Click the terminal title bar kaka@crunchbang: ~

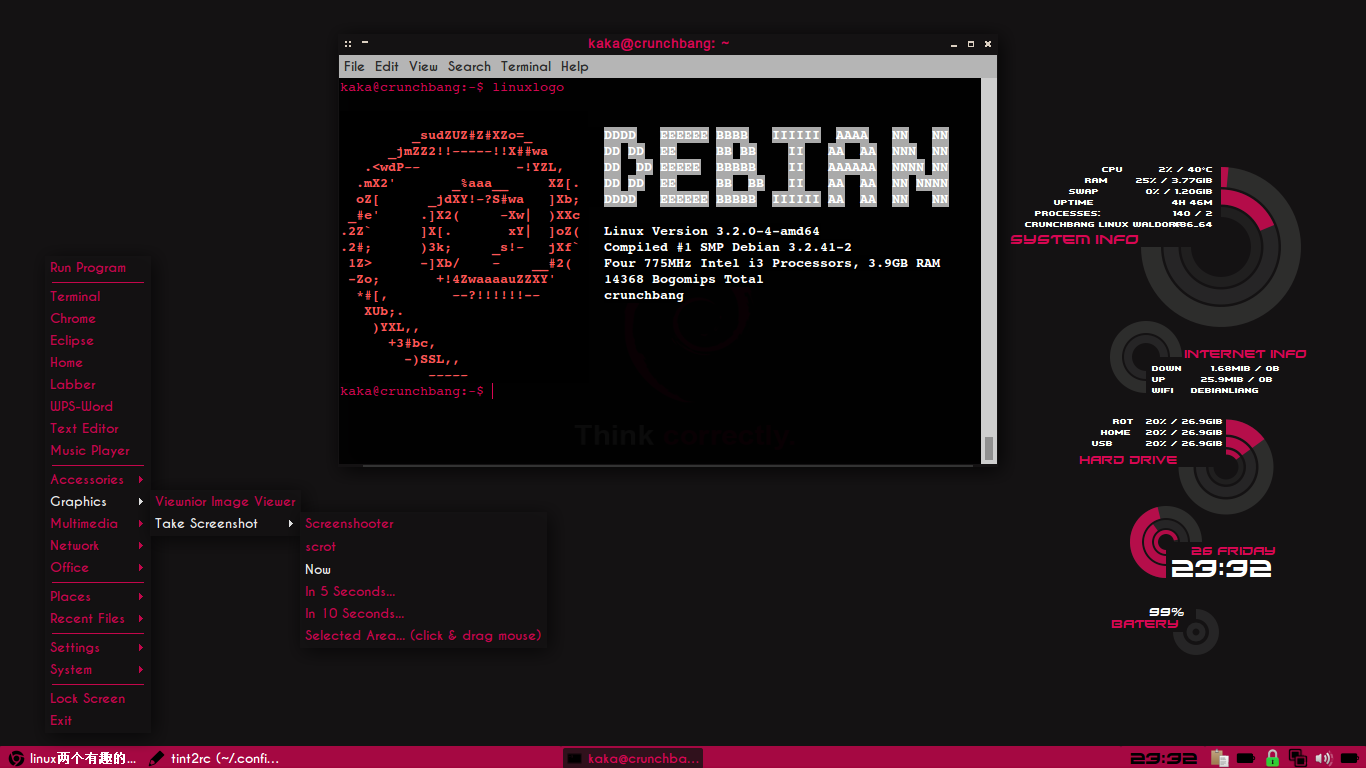pyautogui.click(x=658, y=43)
